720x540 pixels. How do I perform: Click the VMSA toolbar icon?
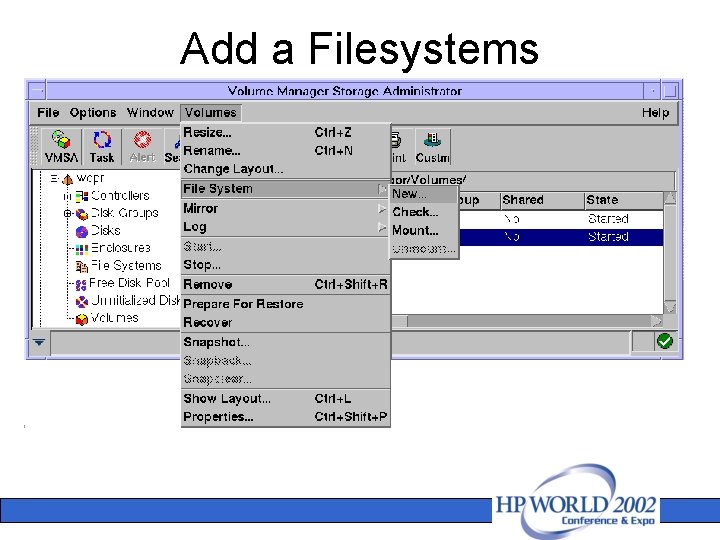[61, 146]
